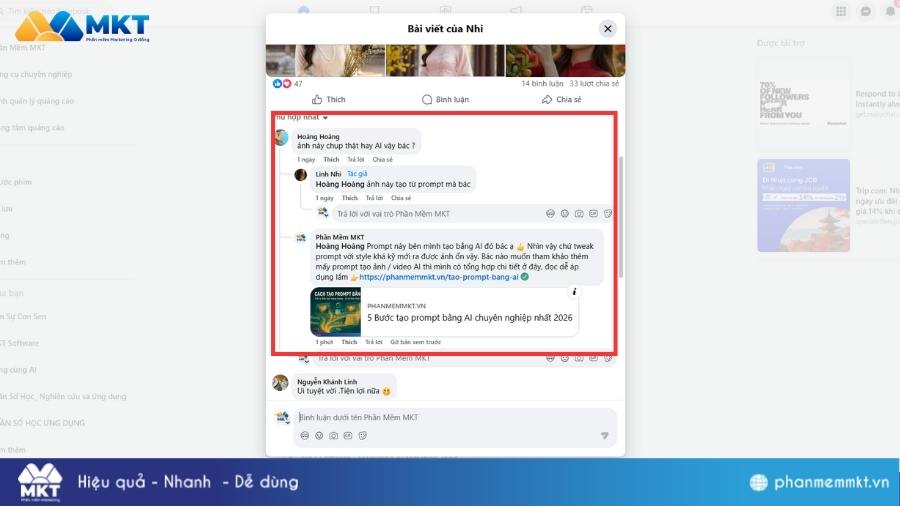Click 'Gỡ bản xem trước' to remove preview

[416, 342]
